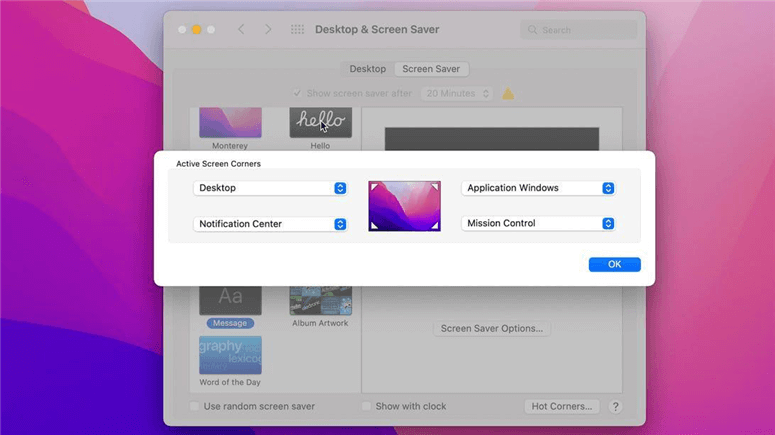The width and height of the screenshot is (775, 435).
Task: Enable Use random screen saver
Action: tap(194, 406)
